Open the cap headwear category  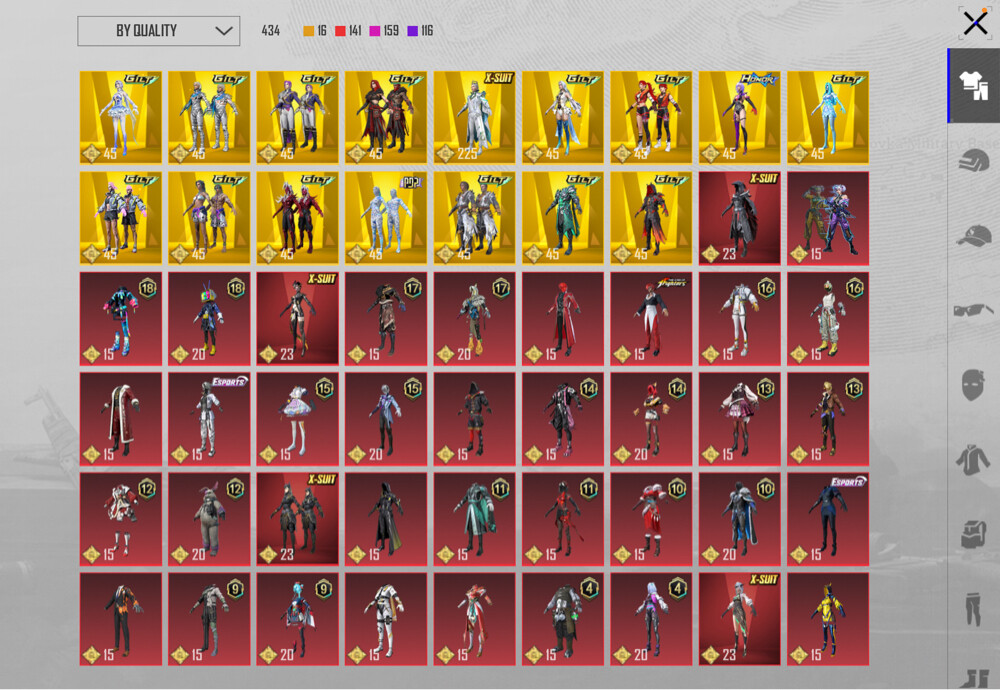coord(973,236)
